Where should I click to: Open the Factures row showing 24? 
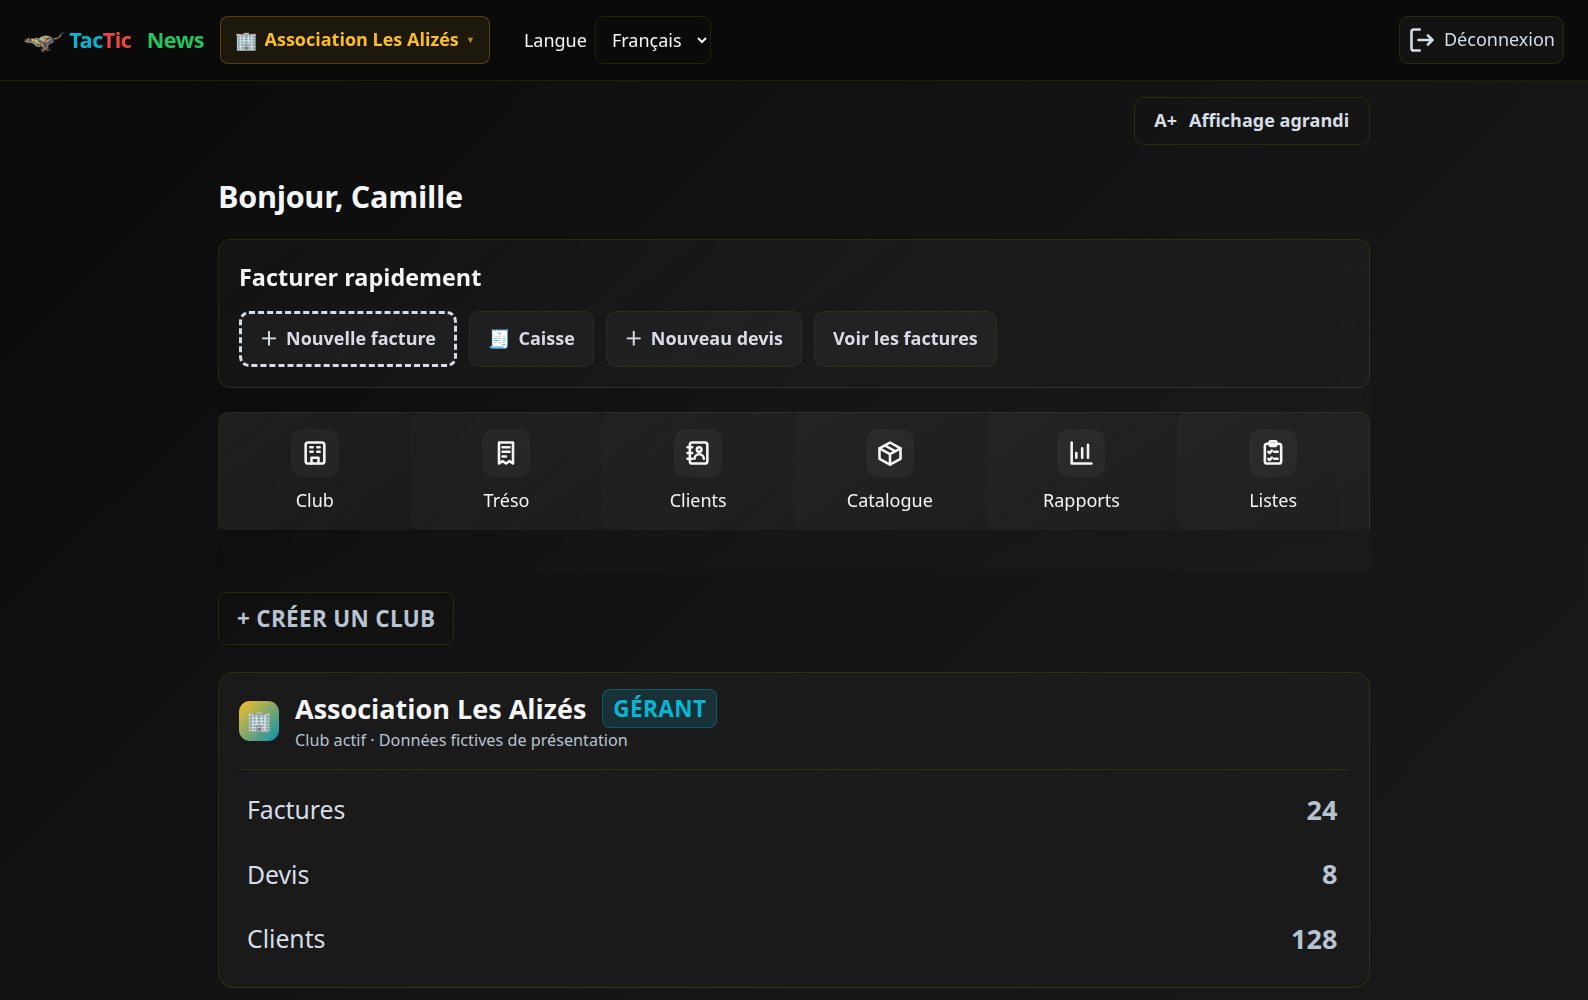793,810
